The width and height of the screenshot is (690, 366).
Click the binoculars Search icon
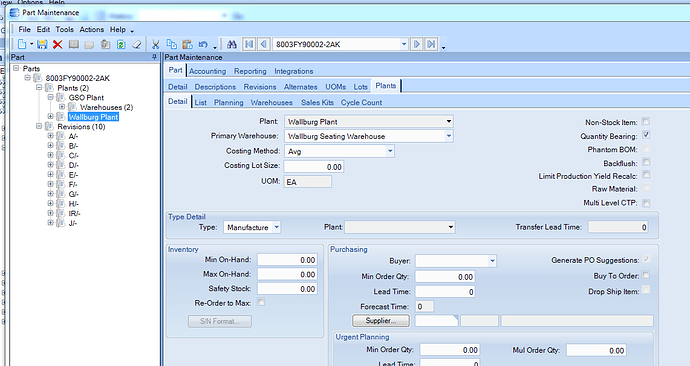(232, 44)
